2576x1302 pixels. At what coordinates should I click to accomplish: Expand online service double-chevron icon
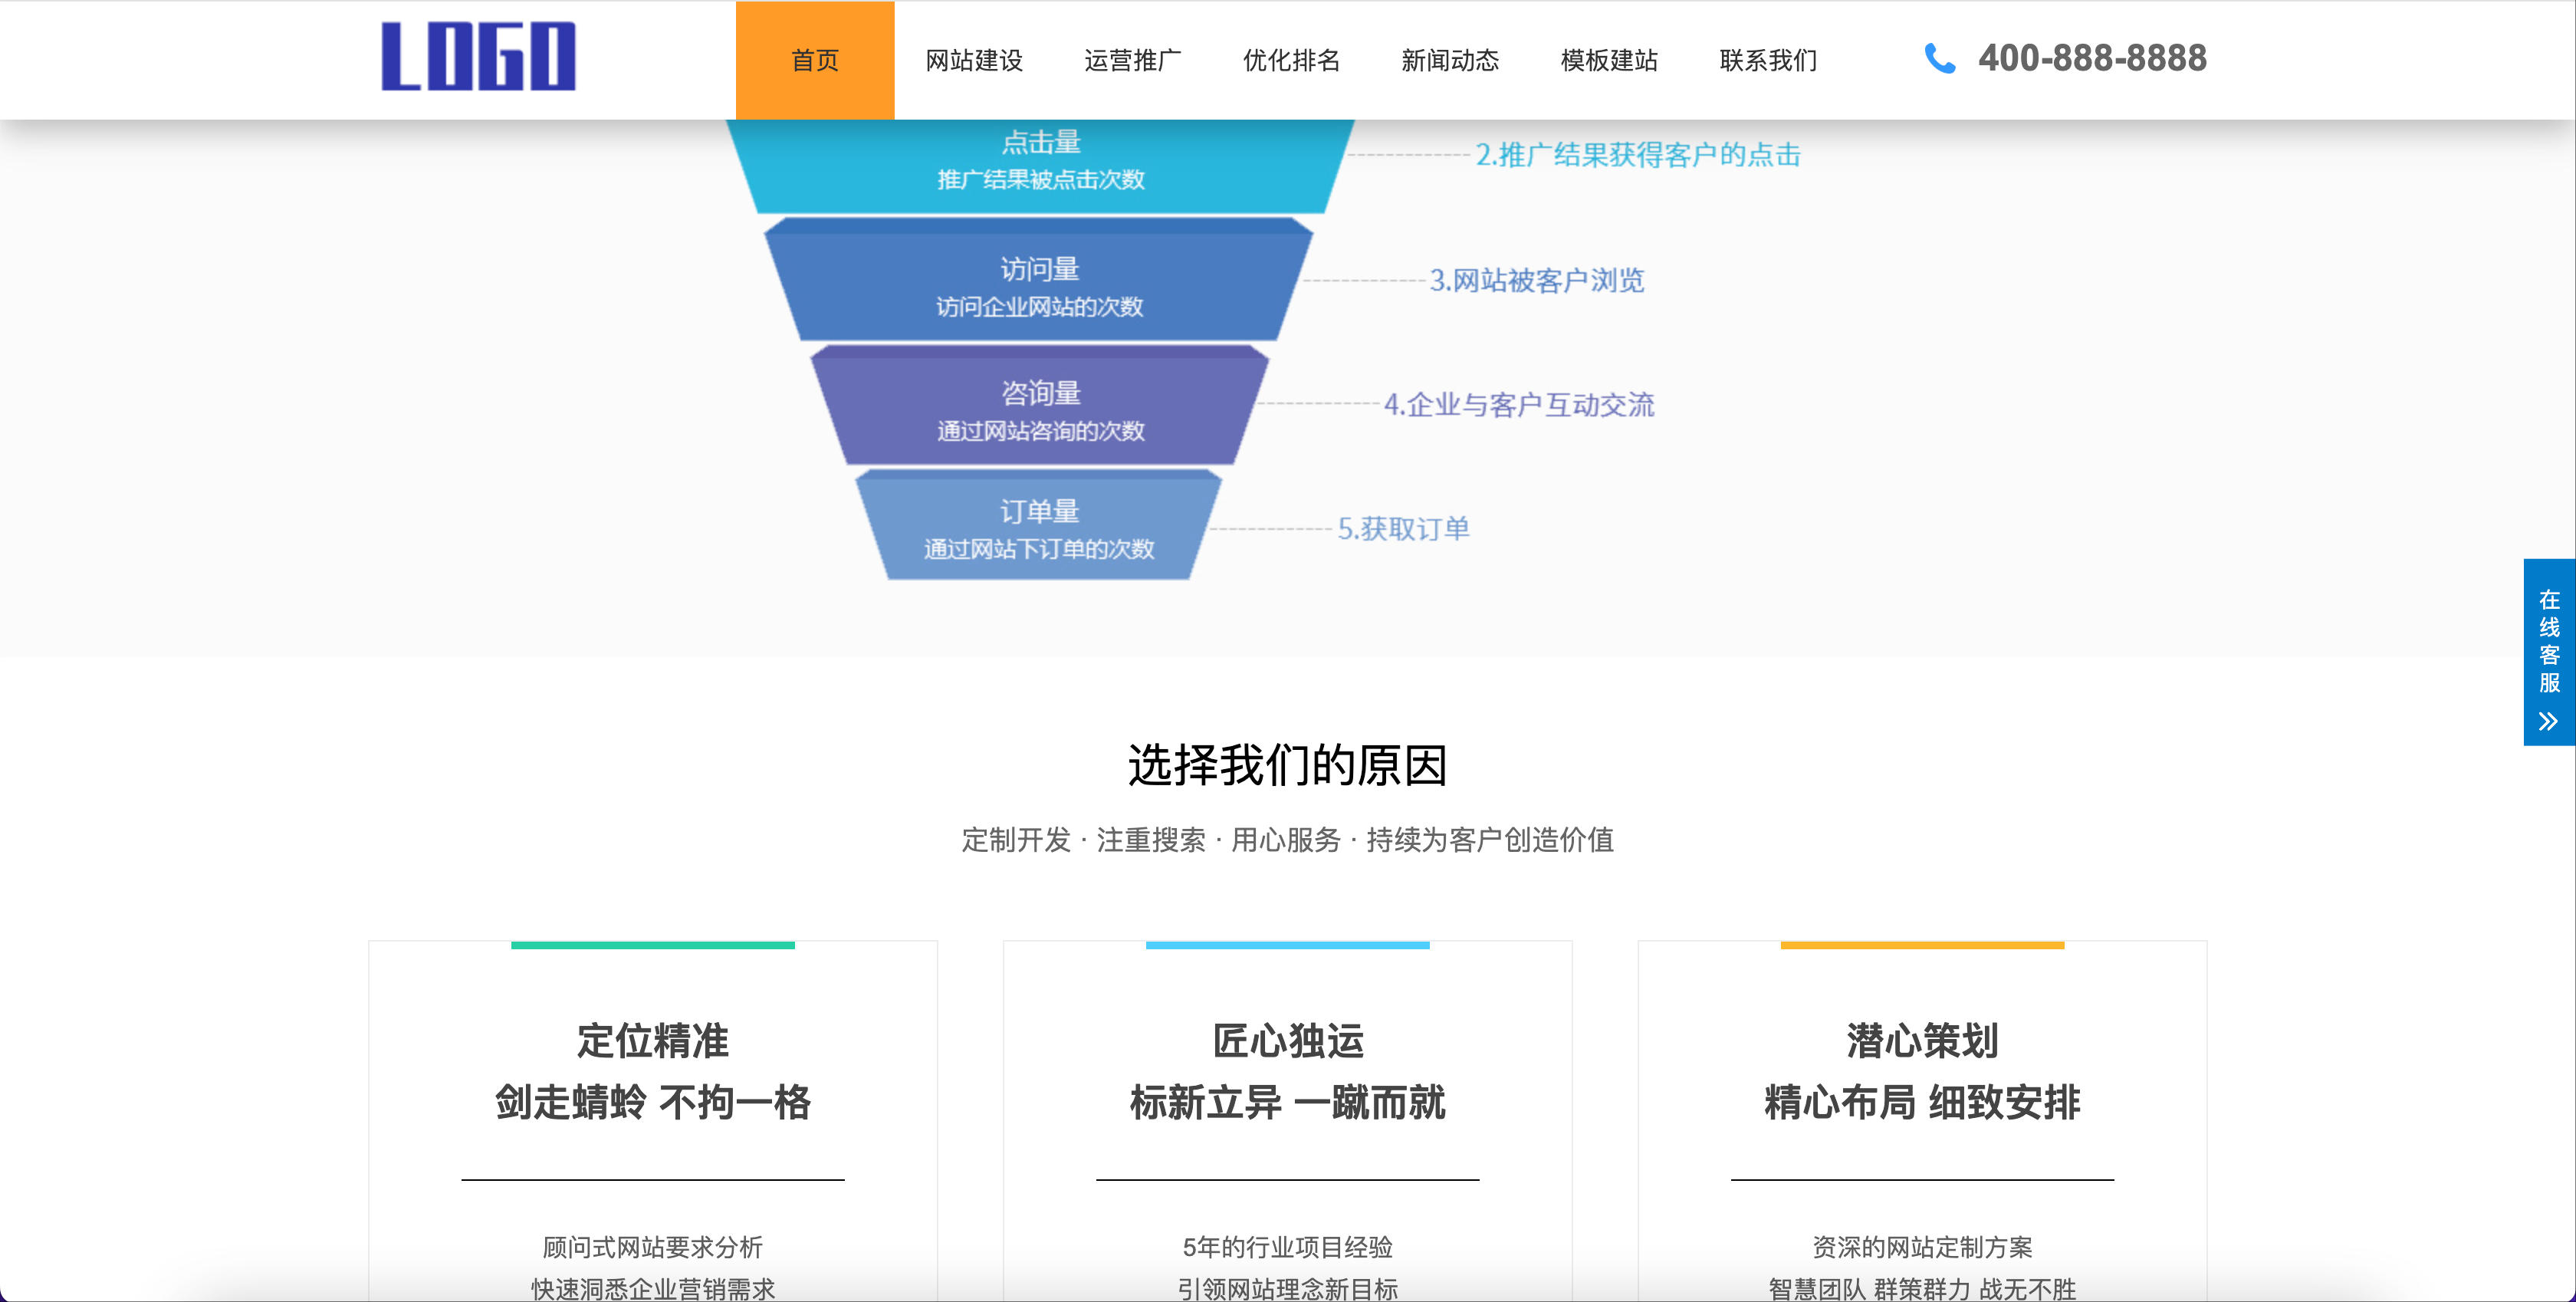(x=2549, y=721)
